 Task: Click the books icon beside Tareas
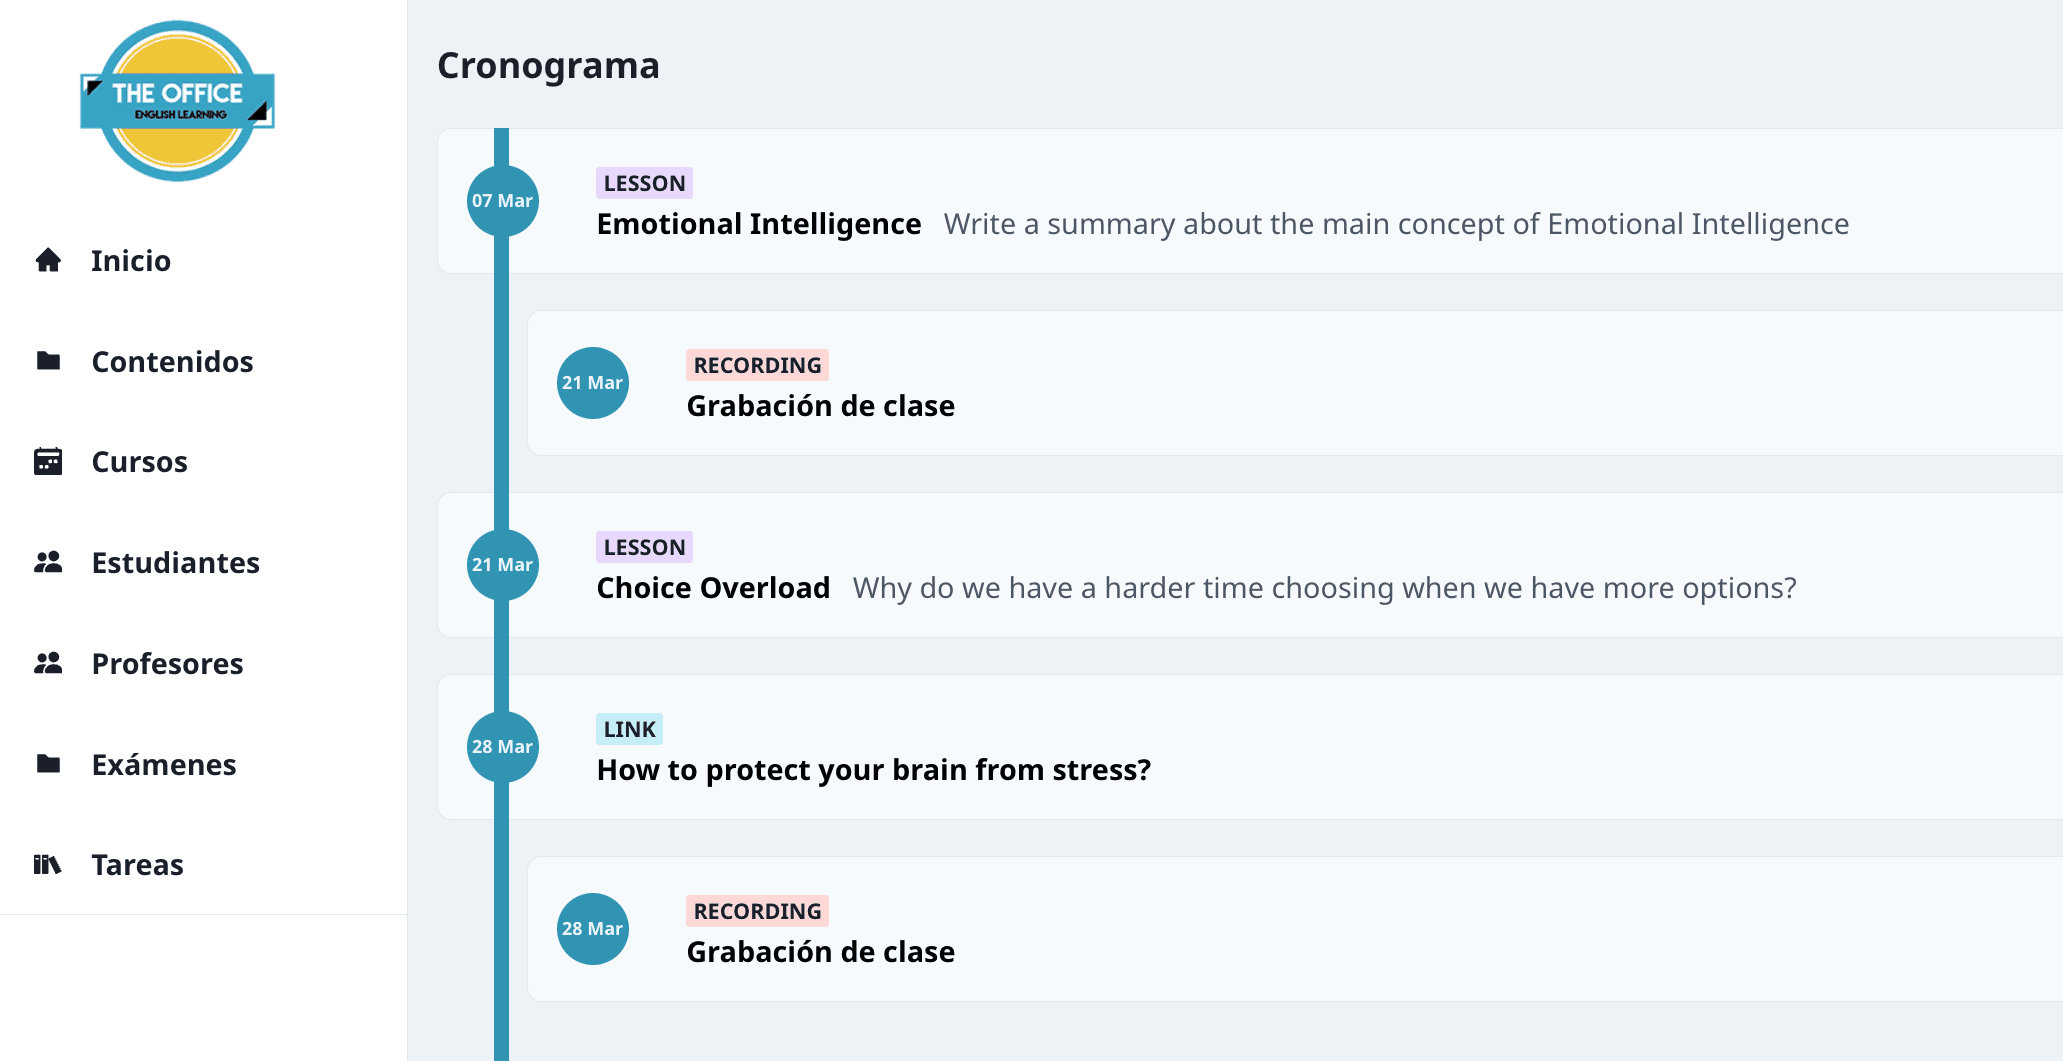[x=48, y=864]
